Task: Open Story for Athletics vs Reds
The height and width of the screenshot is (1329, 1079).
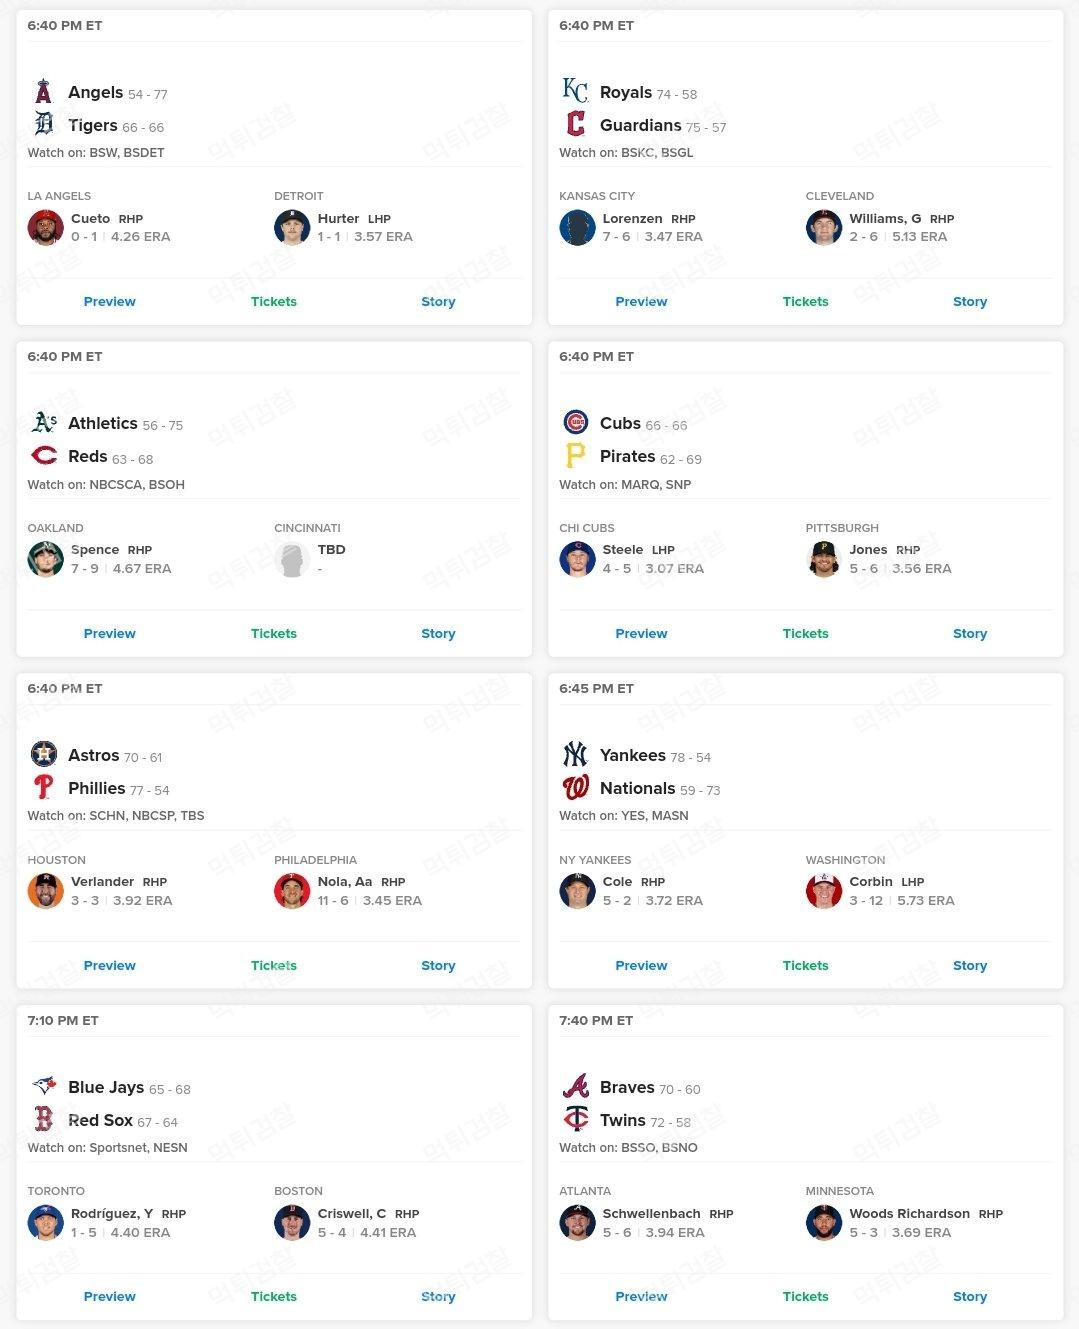Action: 438,633
